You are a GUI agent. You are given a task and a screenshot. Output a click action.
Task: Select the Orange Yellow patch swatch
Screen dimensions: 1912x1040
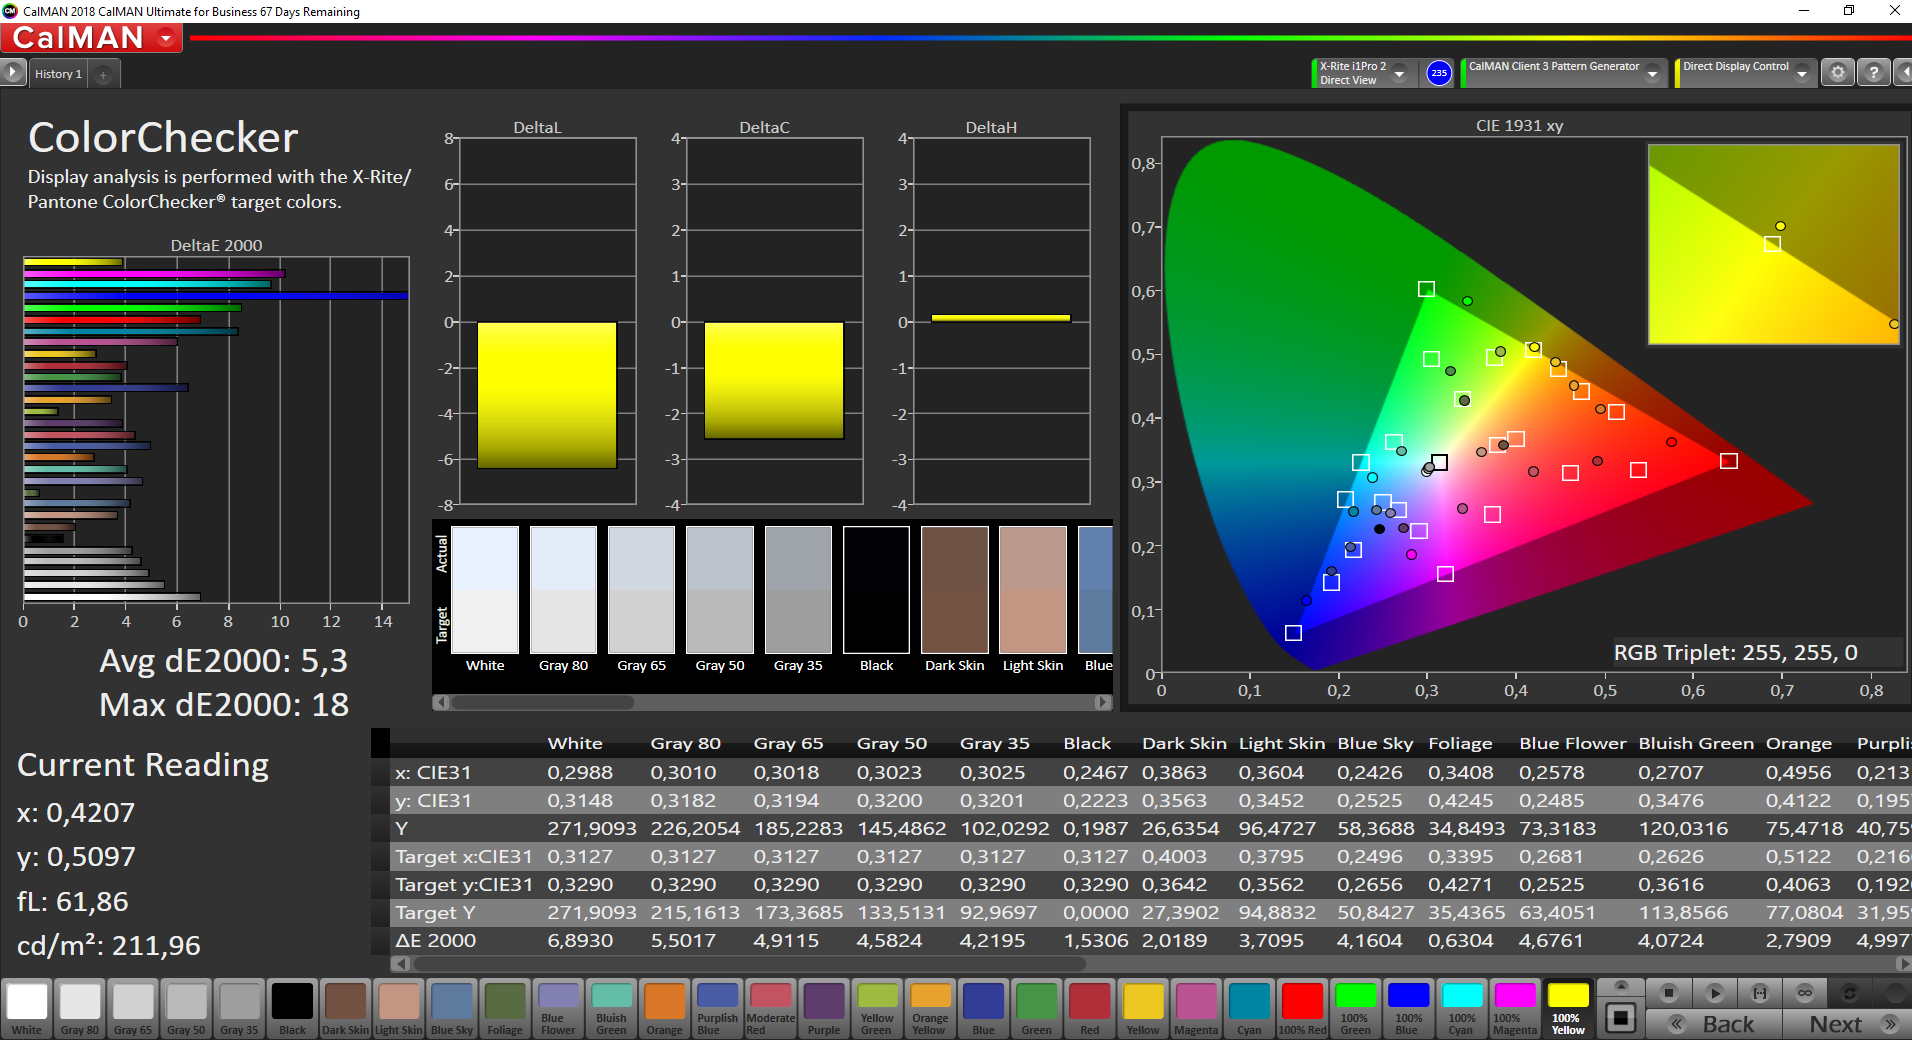930,1008
